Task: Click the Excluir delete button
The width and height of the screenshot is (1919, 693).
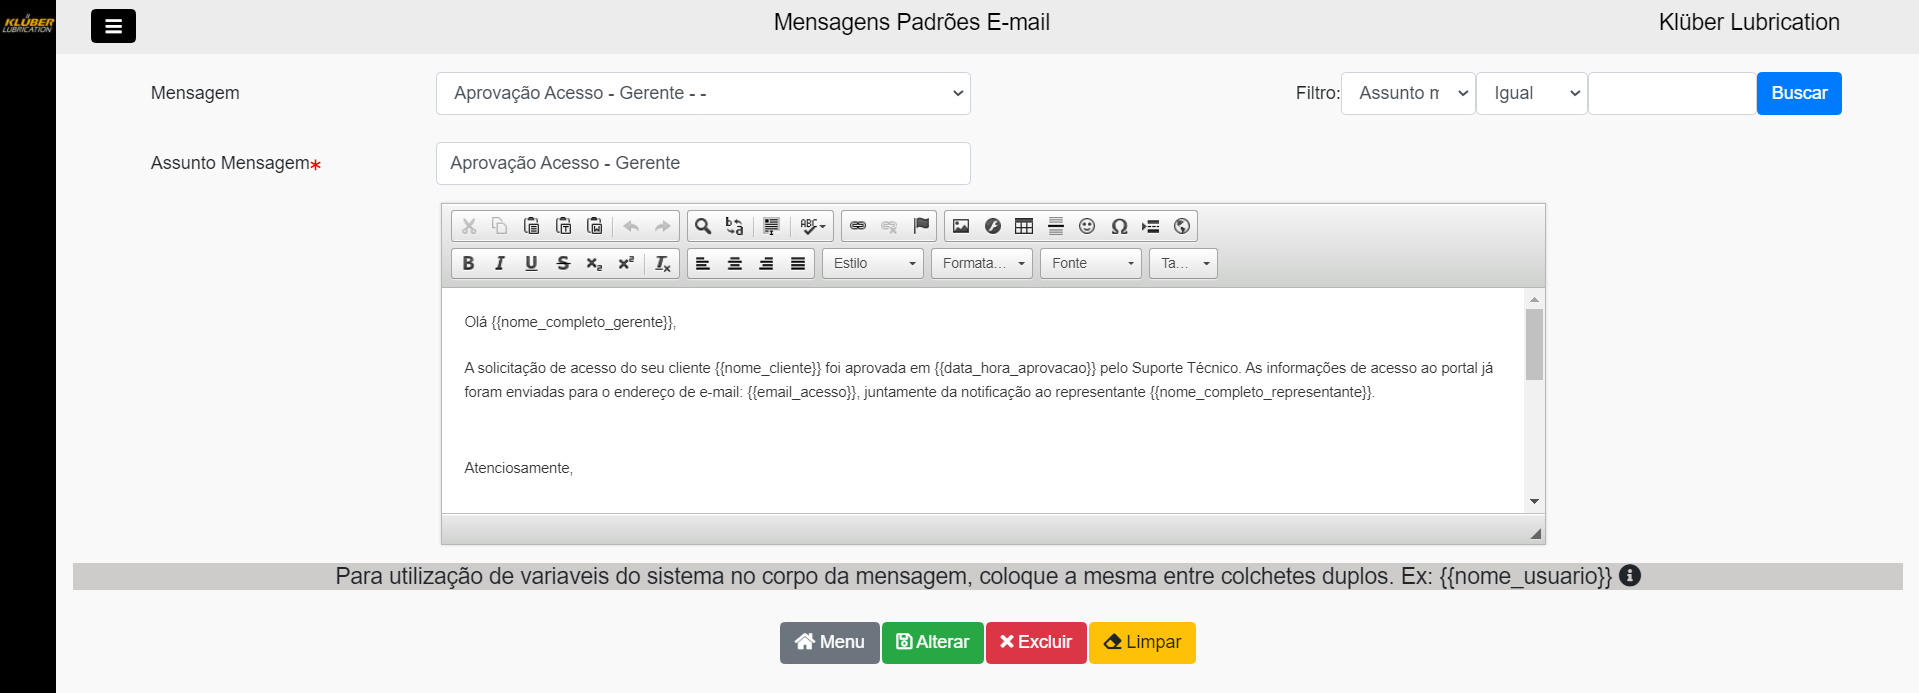Action: point(1036,642)
